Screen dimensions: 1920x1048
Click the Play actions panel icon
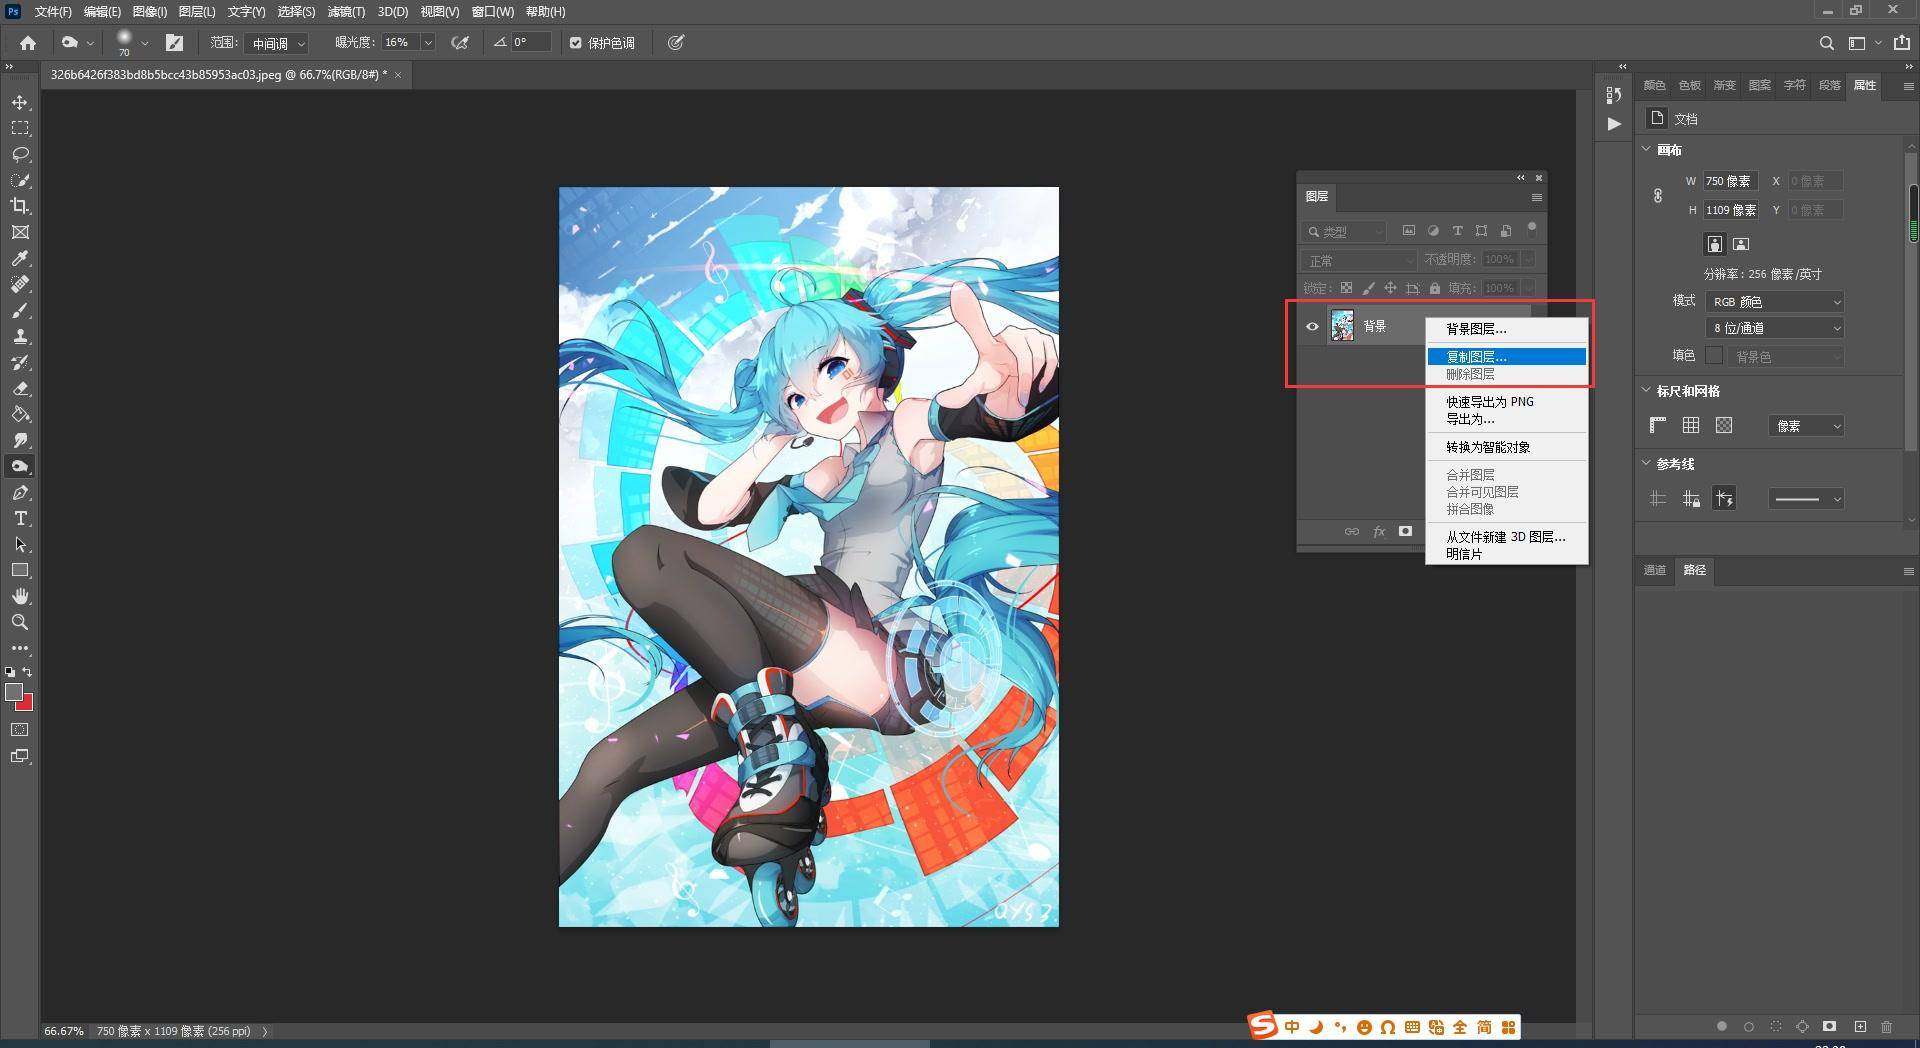(x=1614, y=124)
